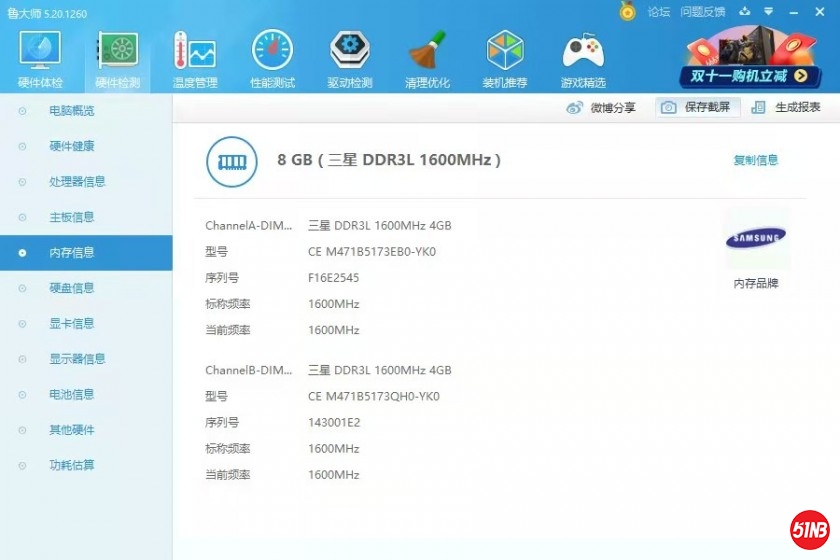Switch to 处理器信息 processor info
Viewport: 840px width, 560px height.
point(77,182)
